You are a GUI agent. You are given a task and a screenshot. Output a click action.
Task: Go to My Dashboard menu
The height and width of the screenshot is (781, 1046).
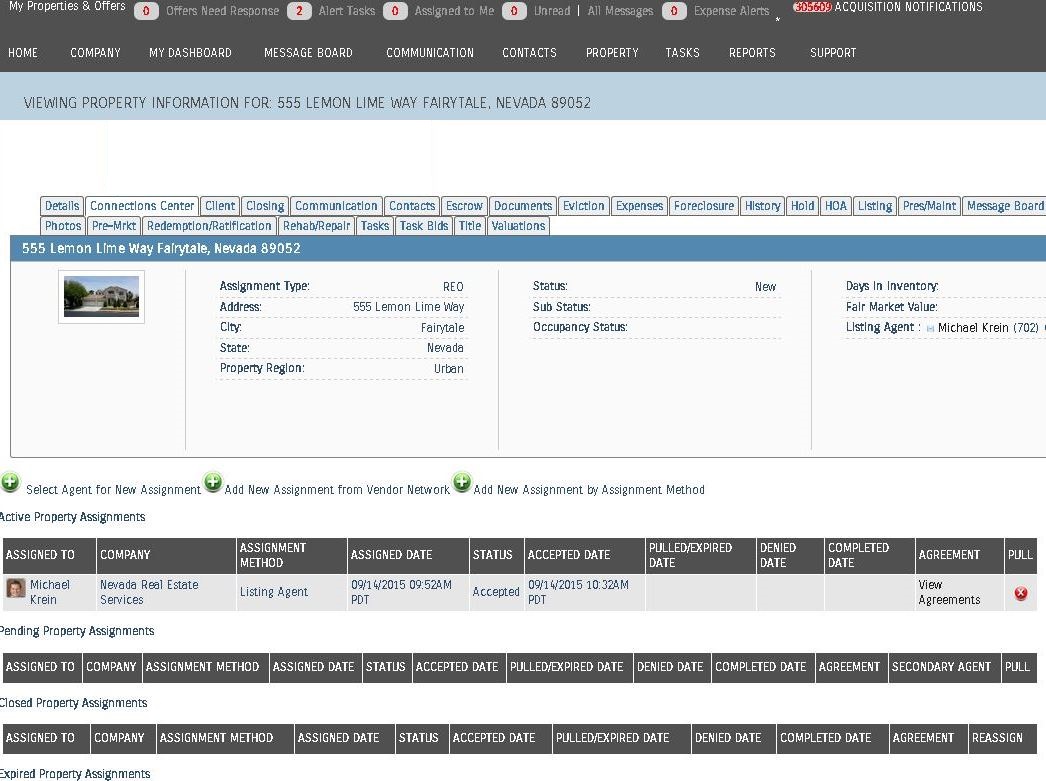(x=190, y=53)
